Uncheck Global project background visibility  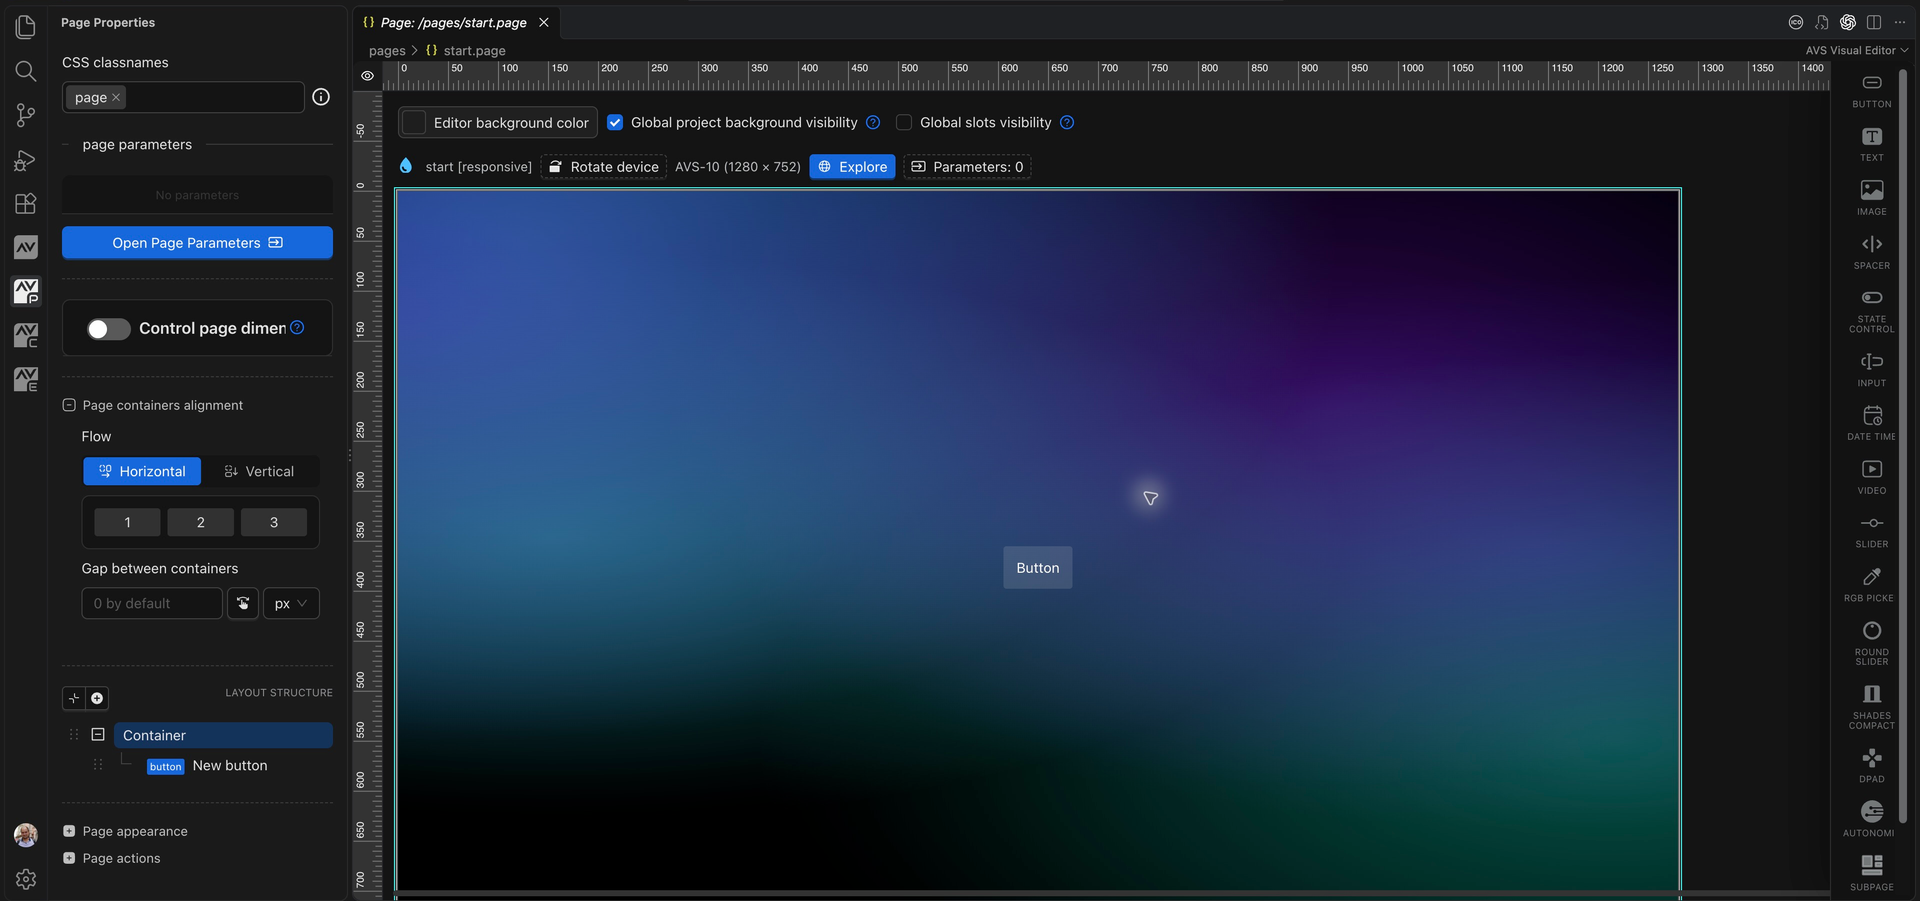pyautogui.click(x=615, y=122)
